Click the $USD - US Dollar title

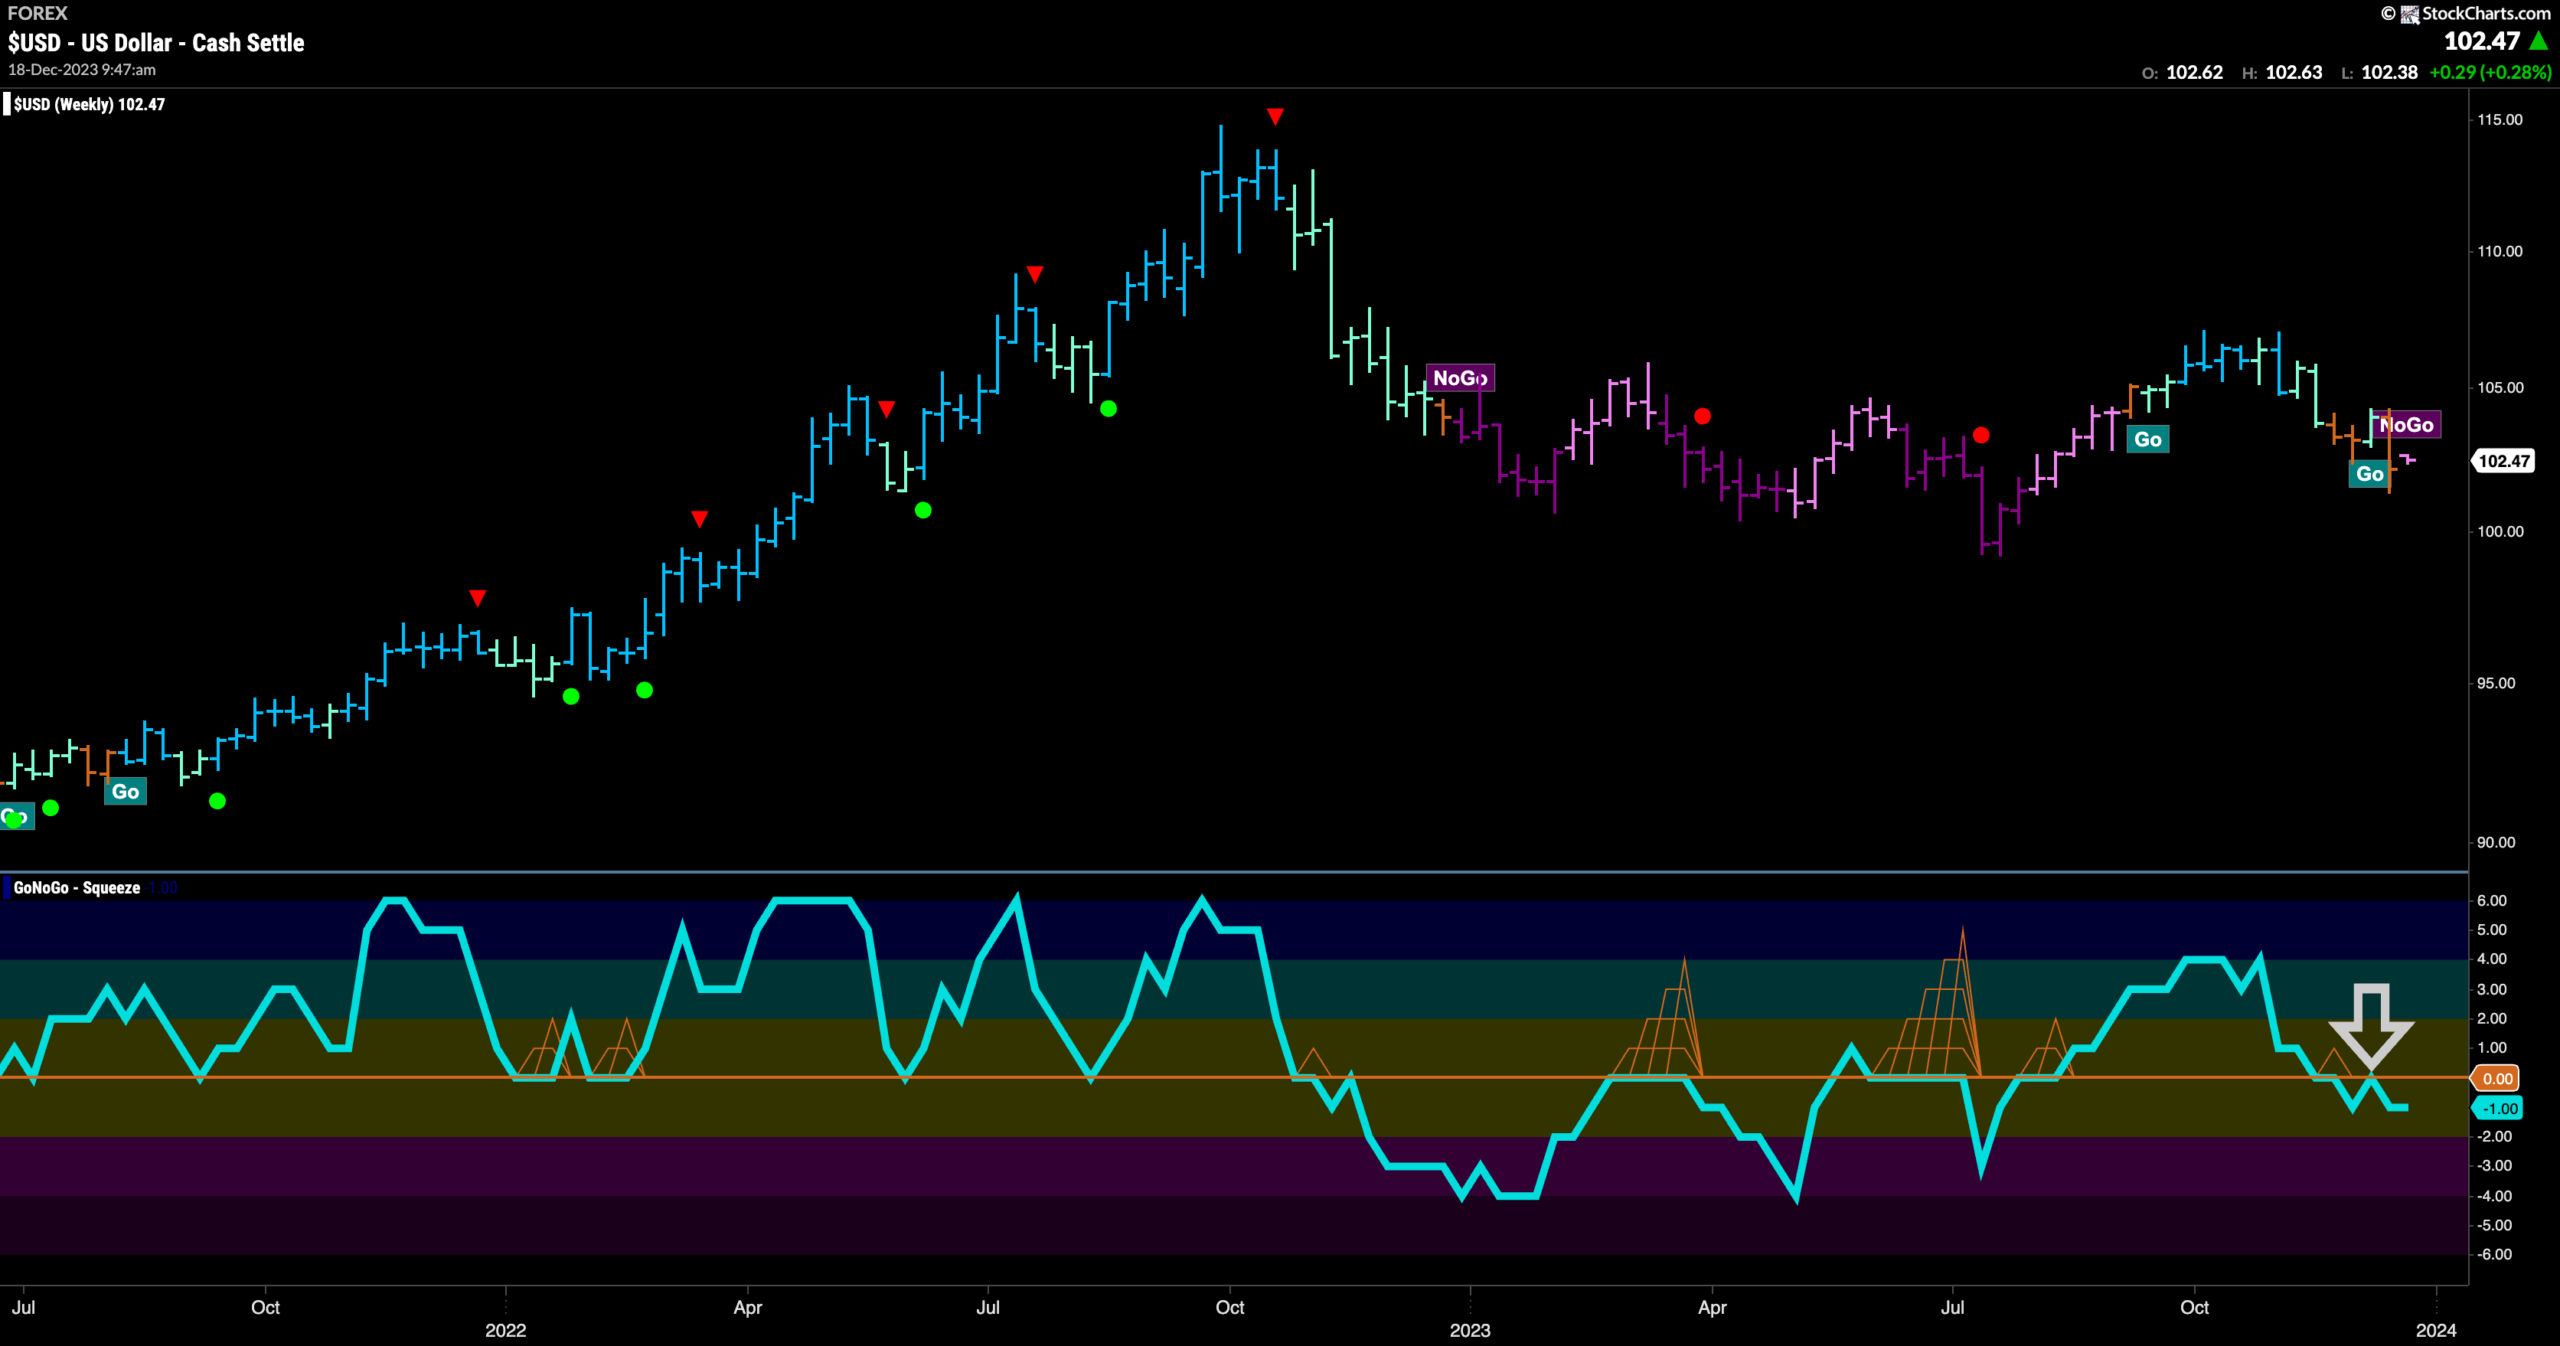pyautogui.click(x=156, y=43)
